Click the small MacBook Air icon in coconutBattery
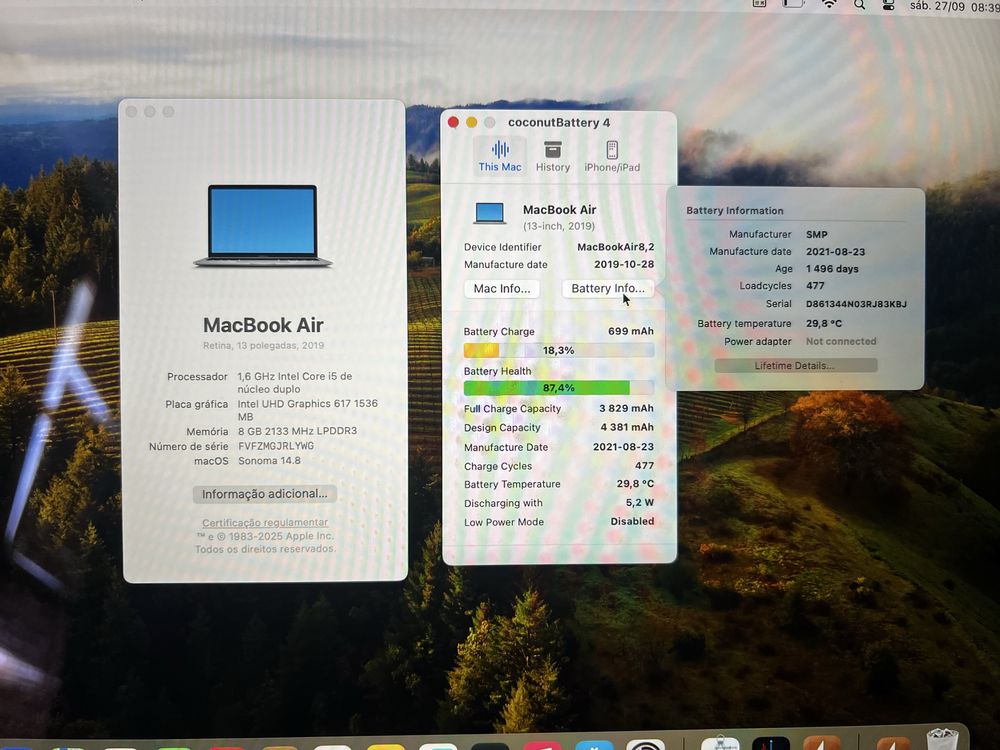This screenshot has height=750, width=1000. click(490, 214)
